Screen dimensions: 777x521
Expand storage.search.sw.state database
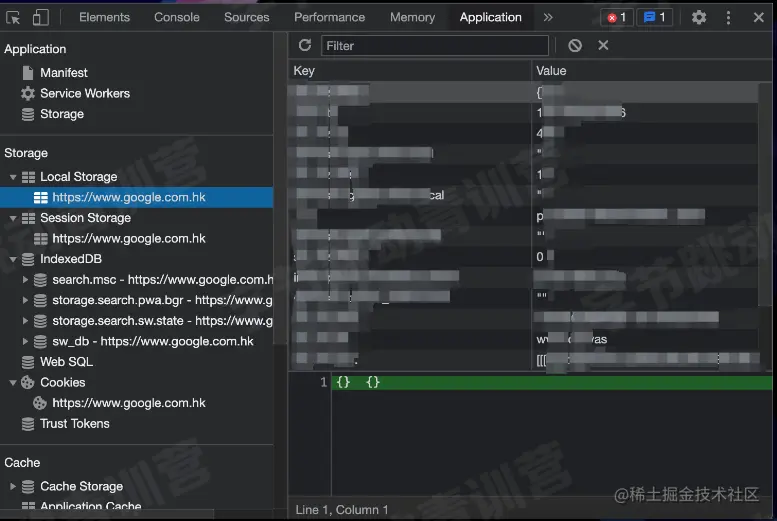pos(25,321)
